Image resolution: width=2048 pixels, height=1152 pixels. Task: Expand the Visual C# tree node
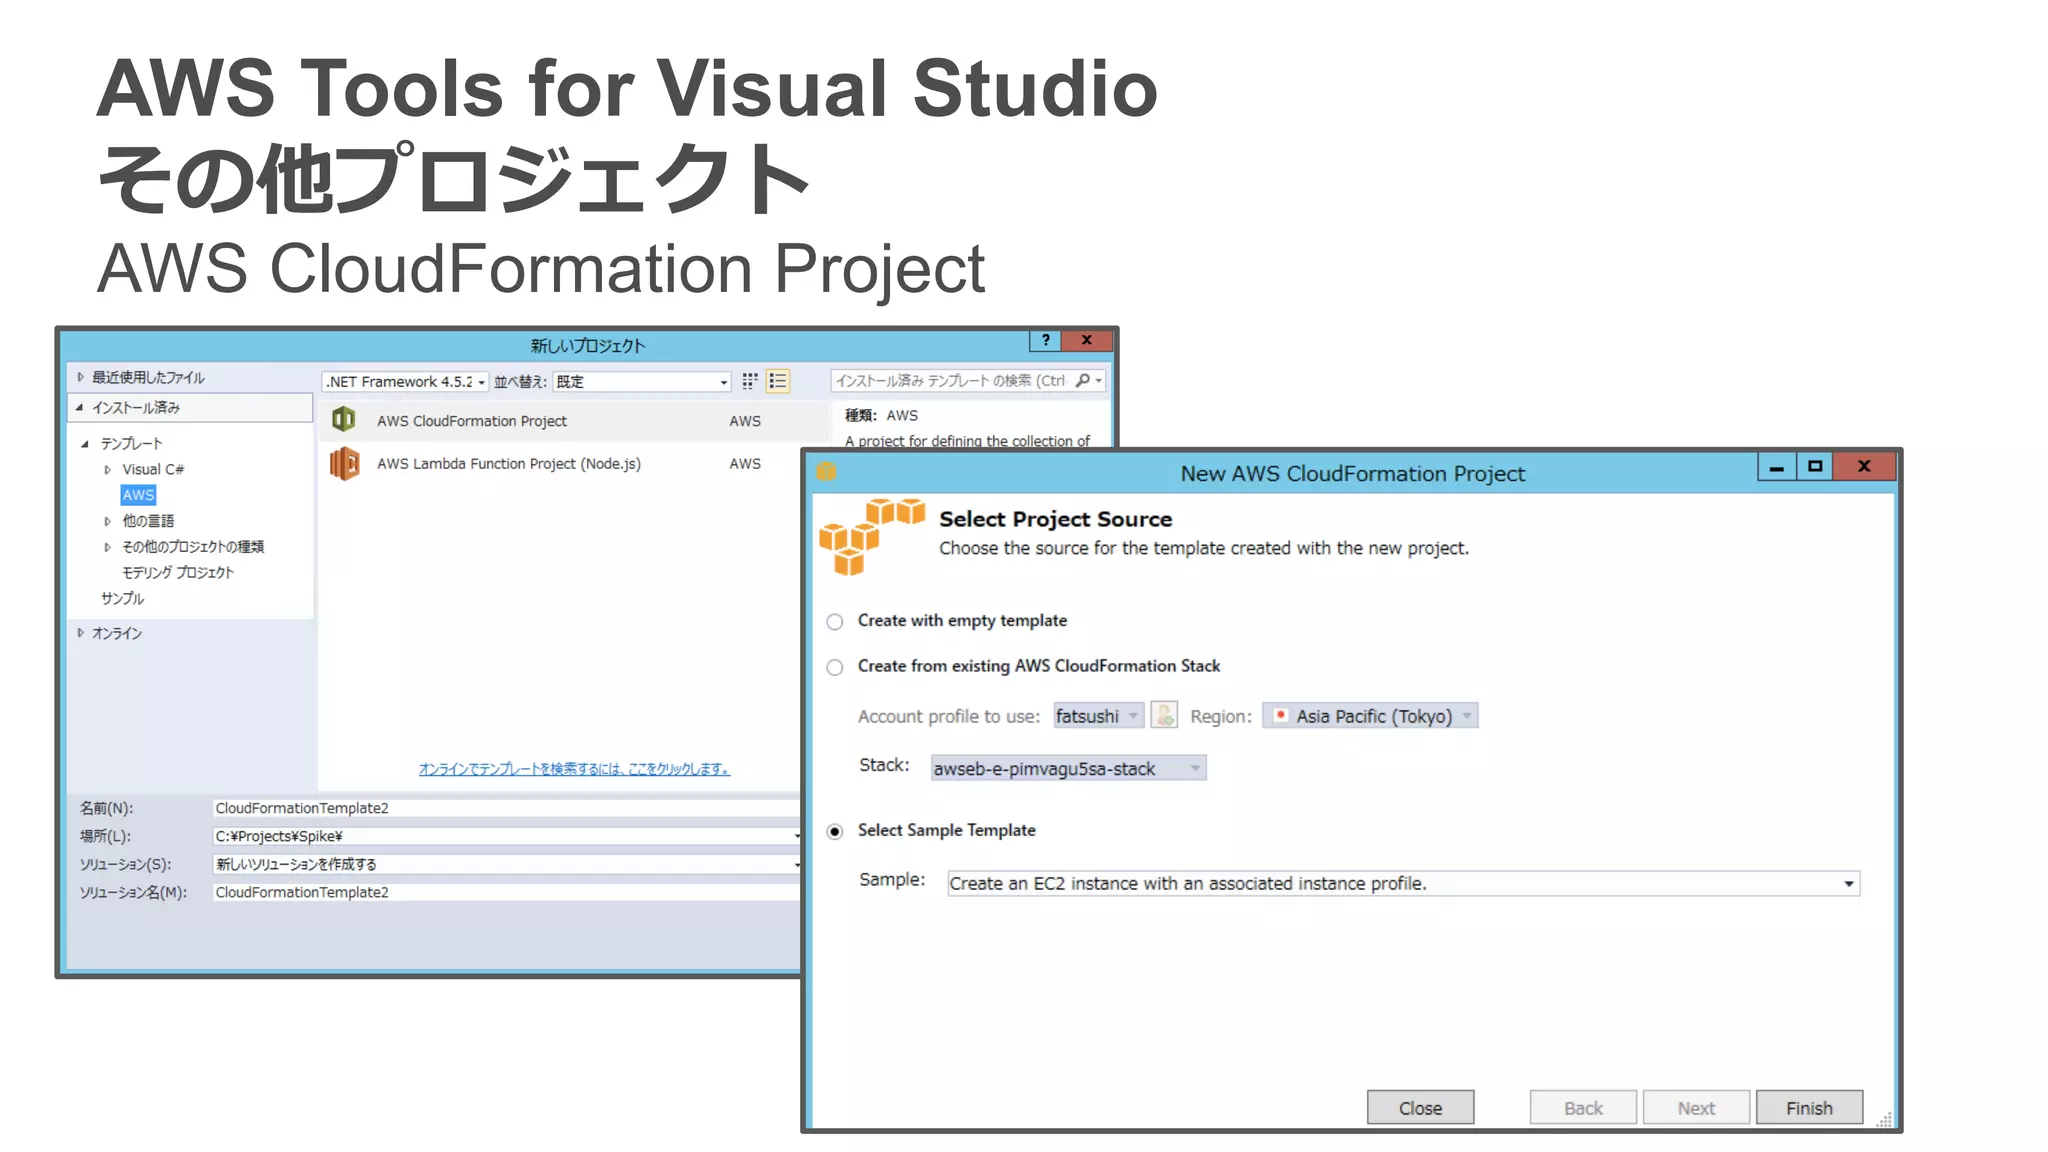(x=108, y=469)
